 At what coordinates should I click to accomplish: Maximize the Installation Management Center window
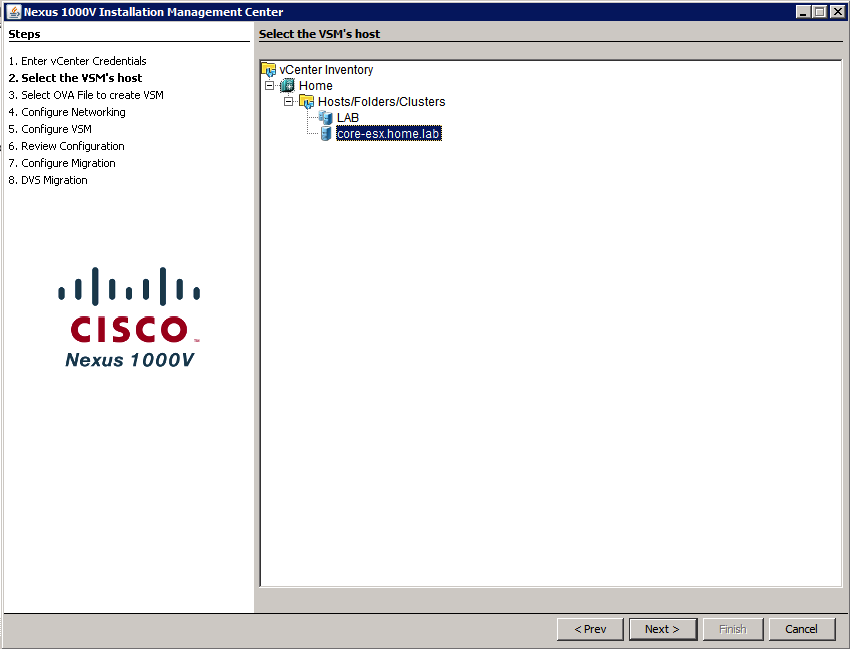click(x=820, y=11)
